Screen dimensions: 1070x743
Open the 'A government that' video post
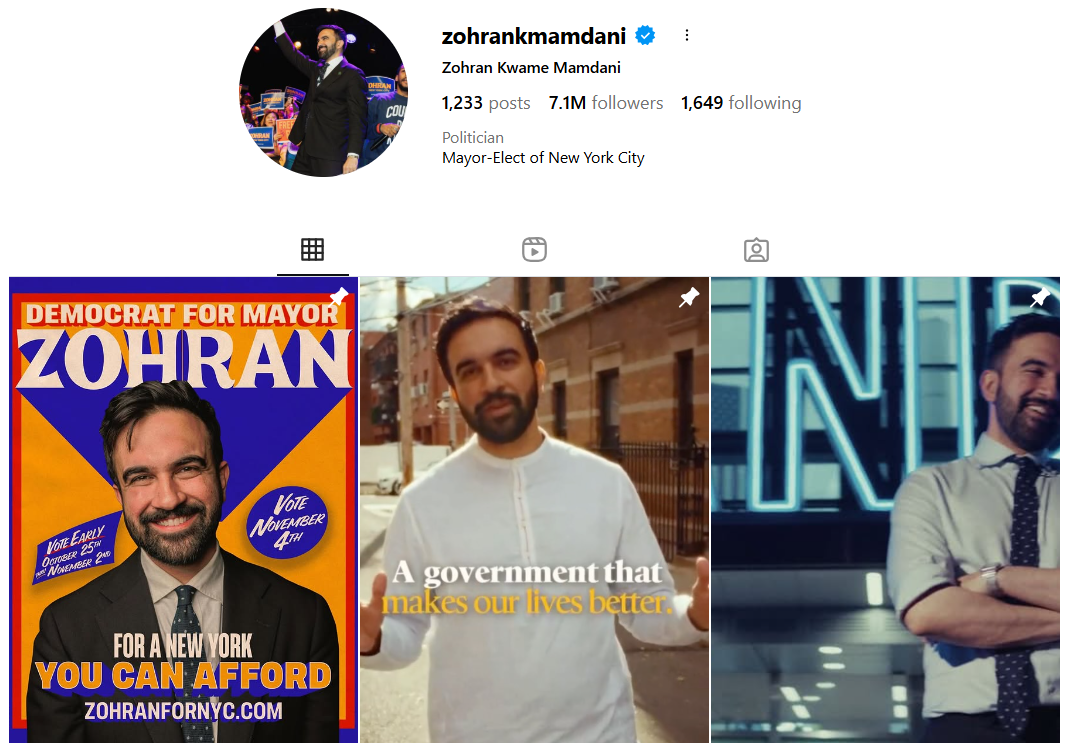[x=534, y=510]
